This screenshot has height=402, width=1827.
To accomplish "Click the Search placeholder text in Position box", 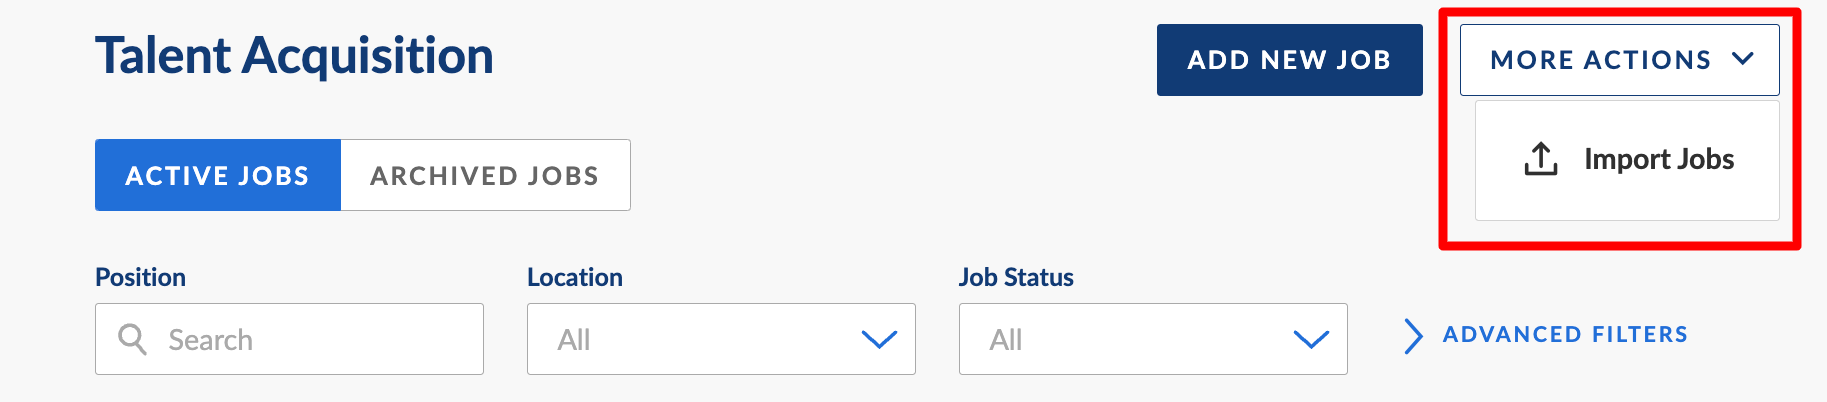I will click(x=210, y=340).
